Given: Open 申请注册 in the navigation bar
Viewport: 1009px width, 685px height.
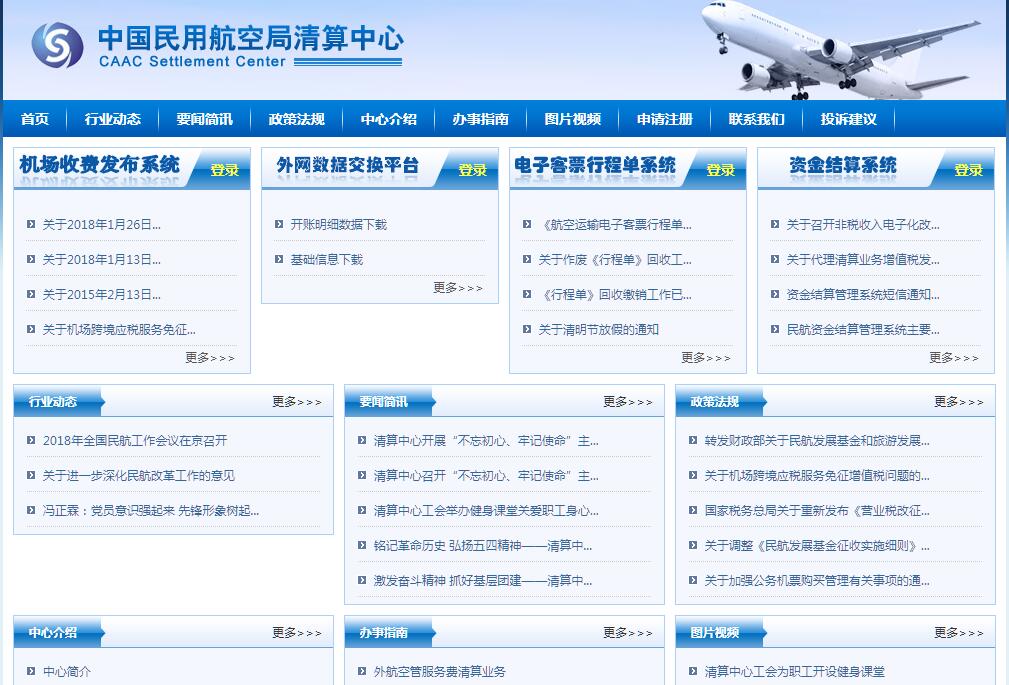Looking at the screenshot, I should 664,119.
